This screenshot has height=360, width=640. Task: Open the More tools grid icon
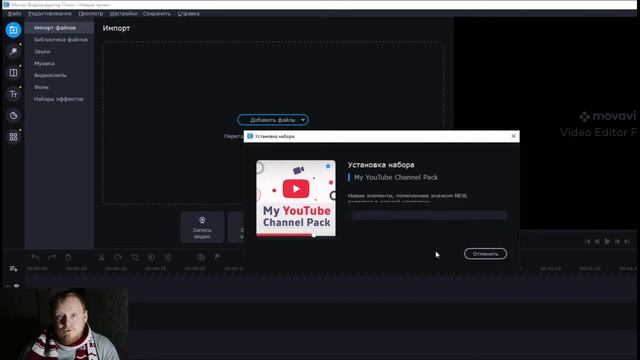pyautogui.click(x=13, y=137)
